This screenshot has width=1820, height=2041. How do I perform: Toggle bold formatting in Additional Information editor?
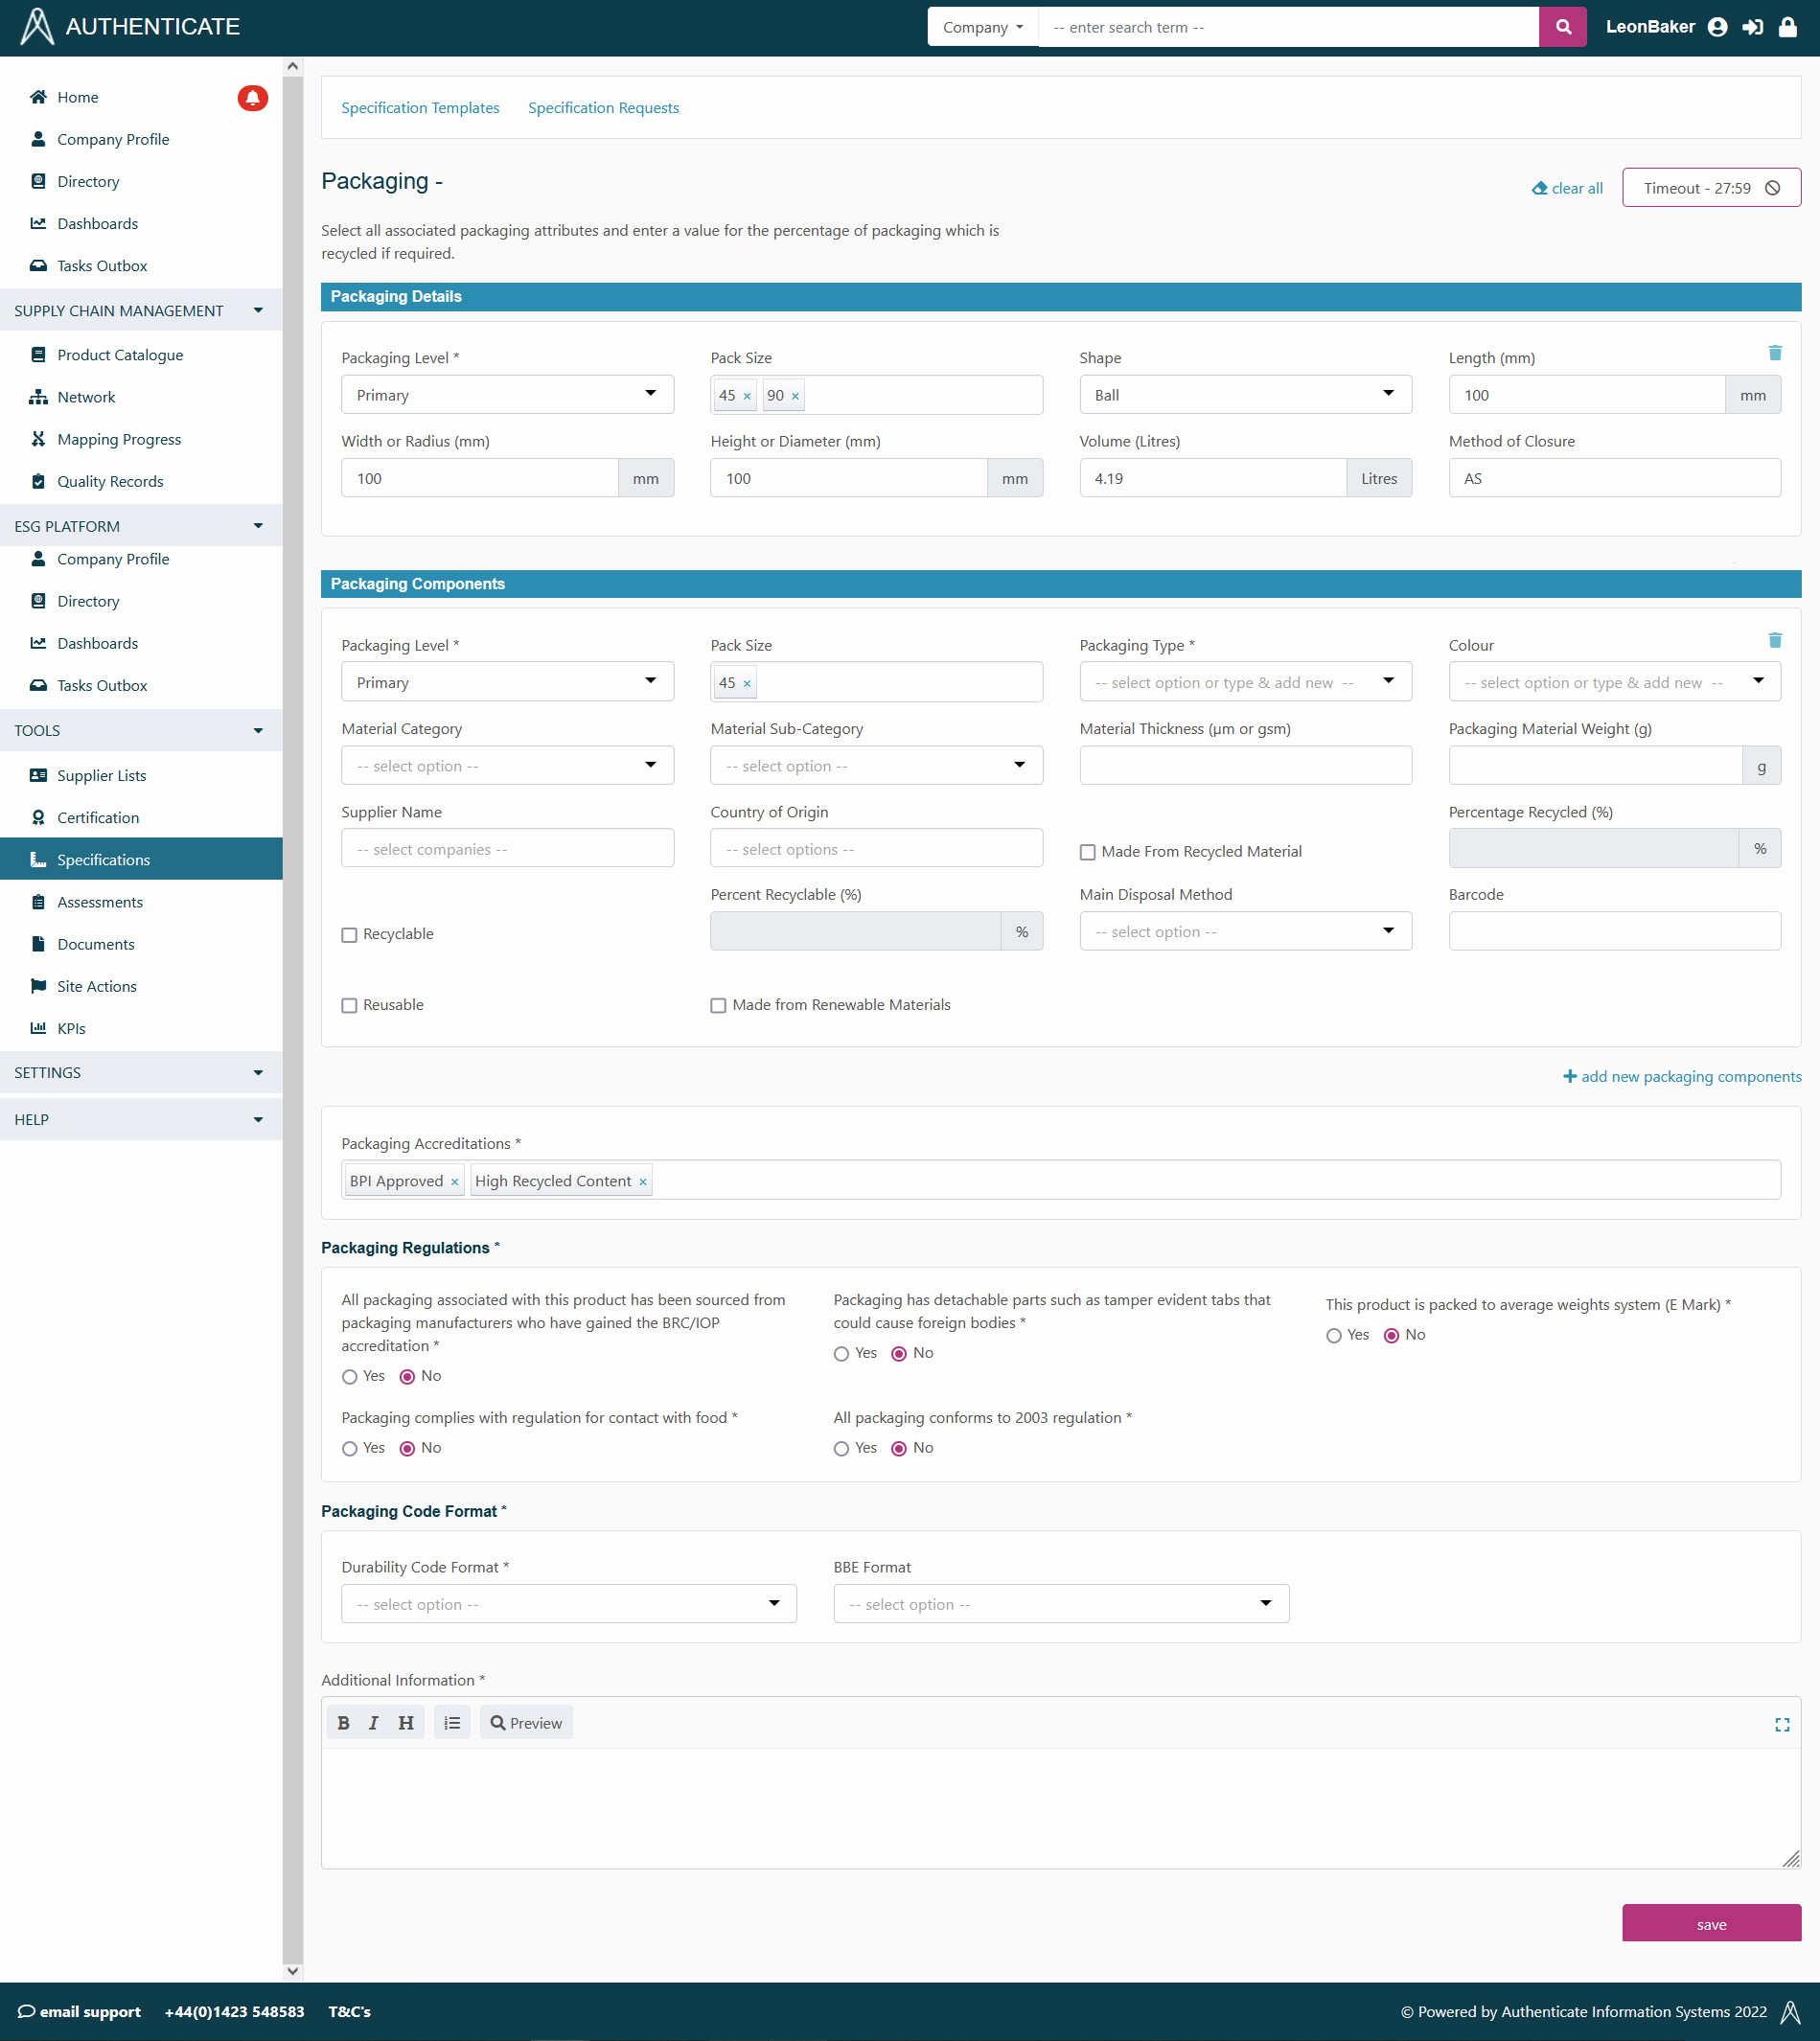(x=343, y=1723)
